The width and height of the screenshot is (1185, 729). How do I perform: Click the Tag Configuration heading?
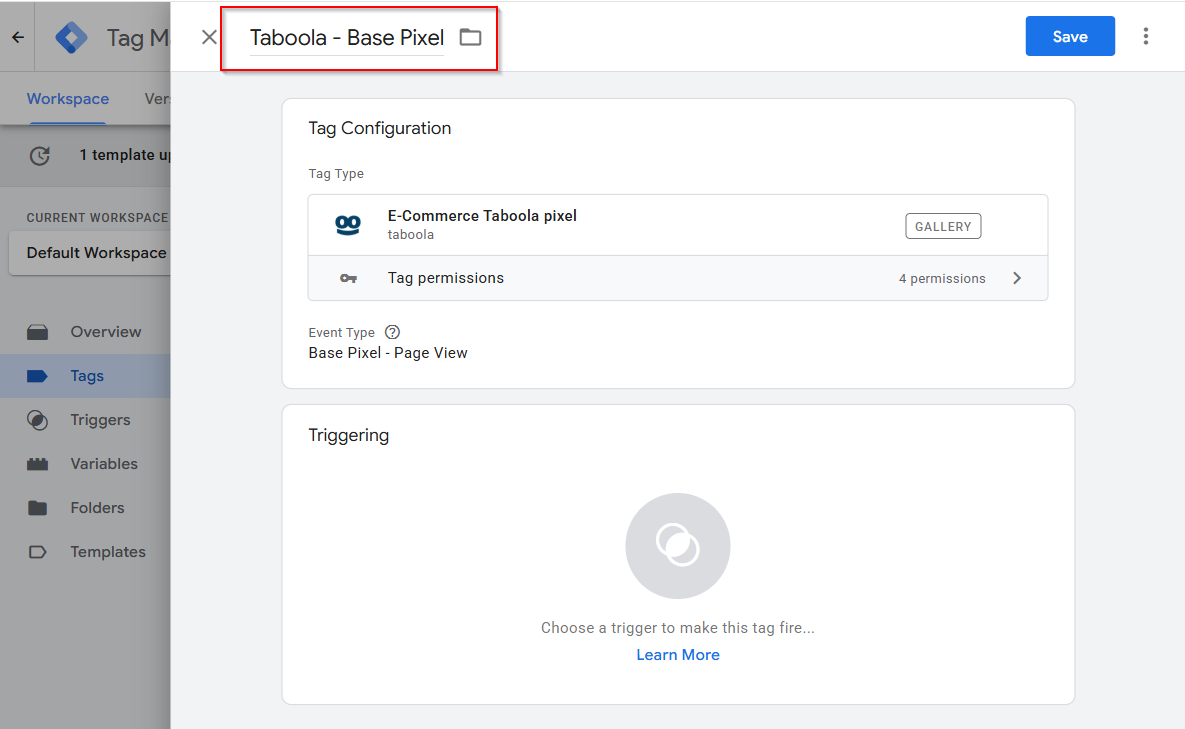[x=379, y=128]
